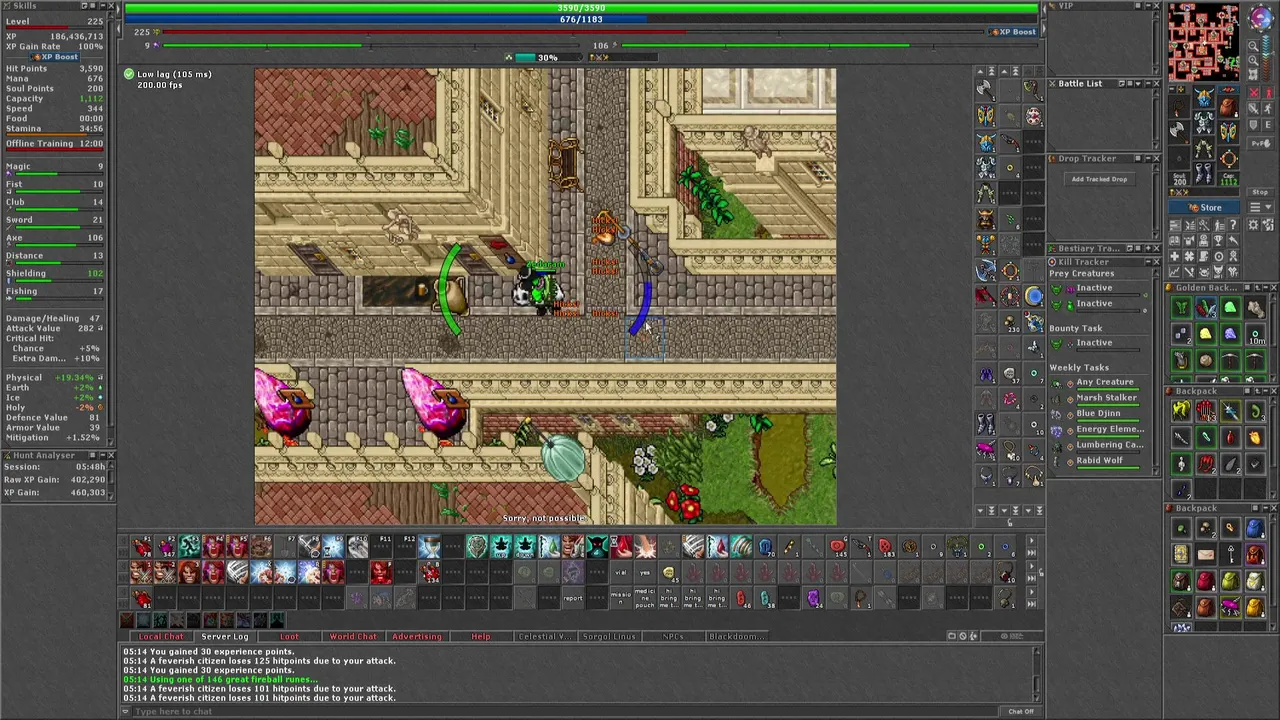Minimize the Battle List panel
This screenshot has height=720, width=1280.
pos(1148,83)
